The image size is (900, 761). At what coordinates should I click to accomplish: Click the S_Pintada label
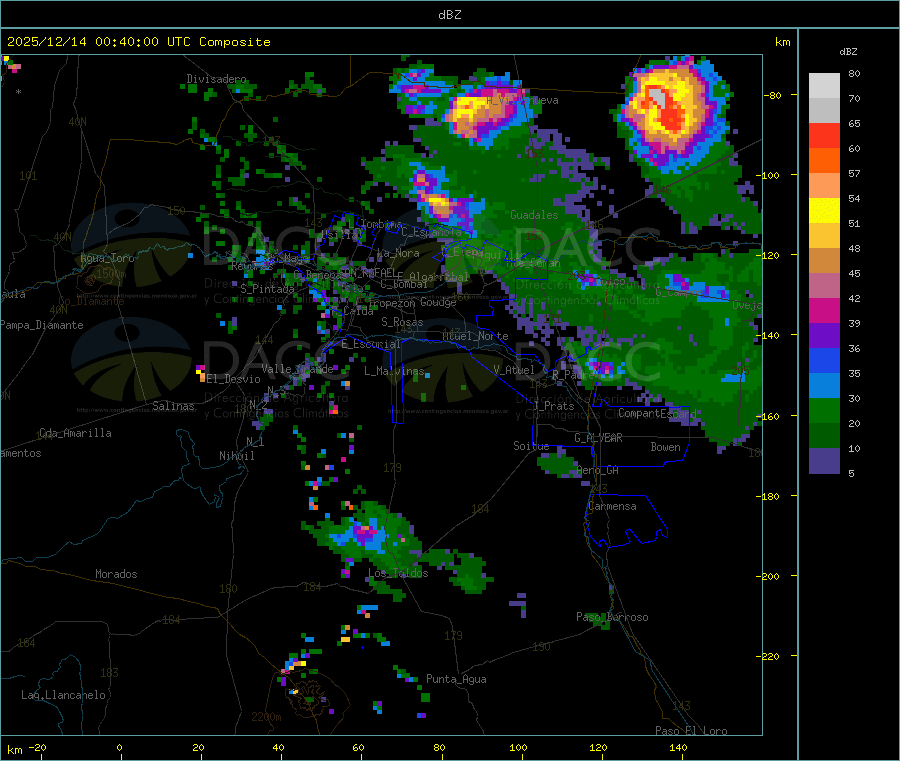pyautogui.click(x=267, y=289)
